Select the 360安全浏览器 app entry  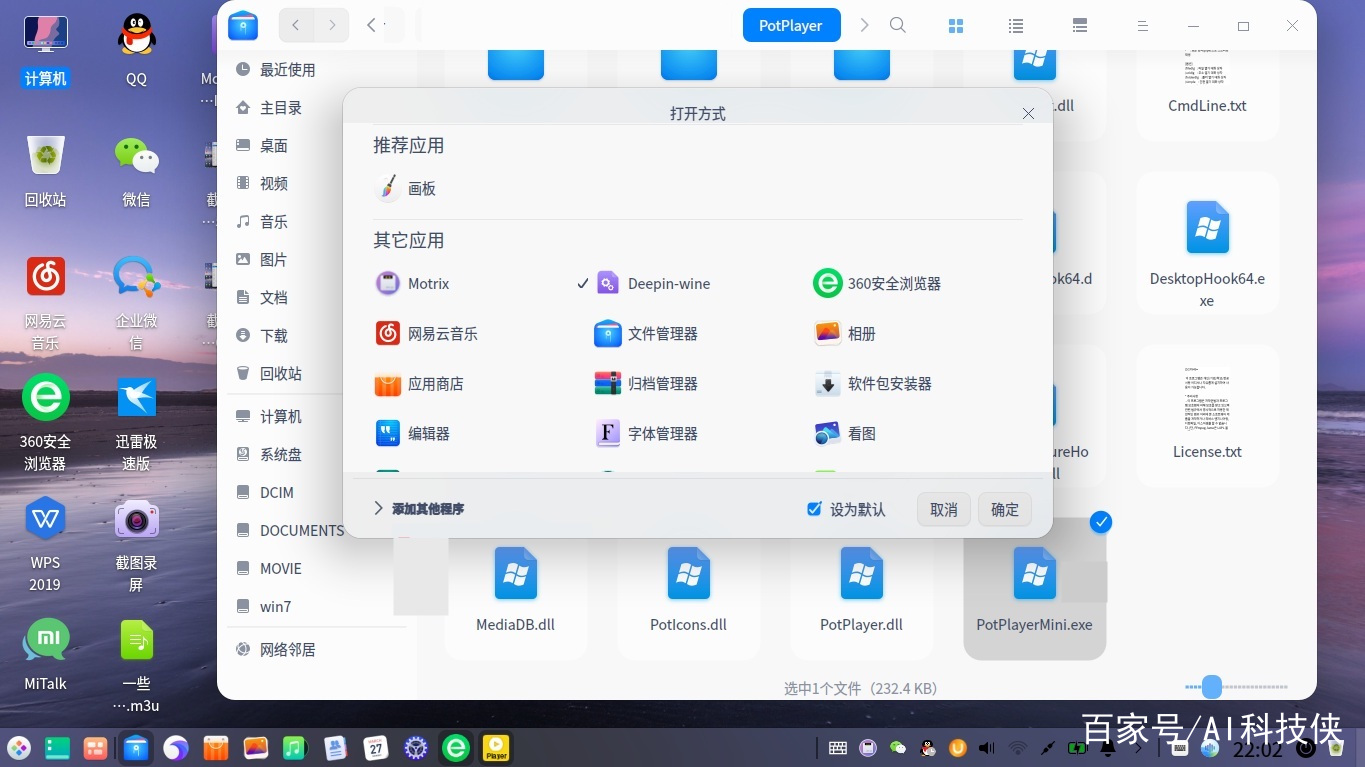click(877, 284)
